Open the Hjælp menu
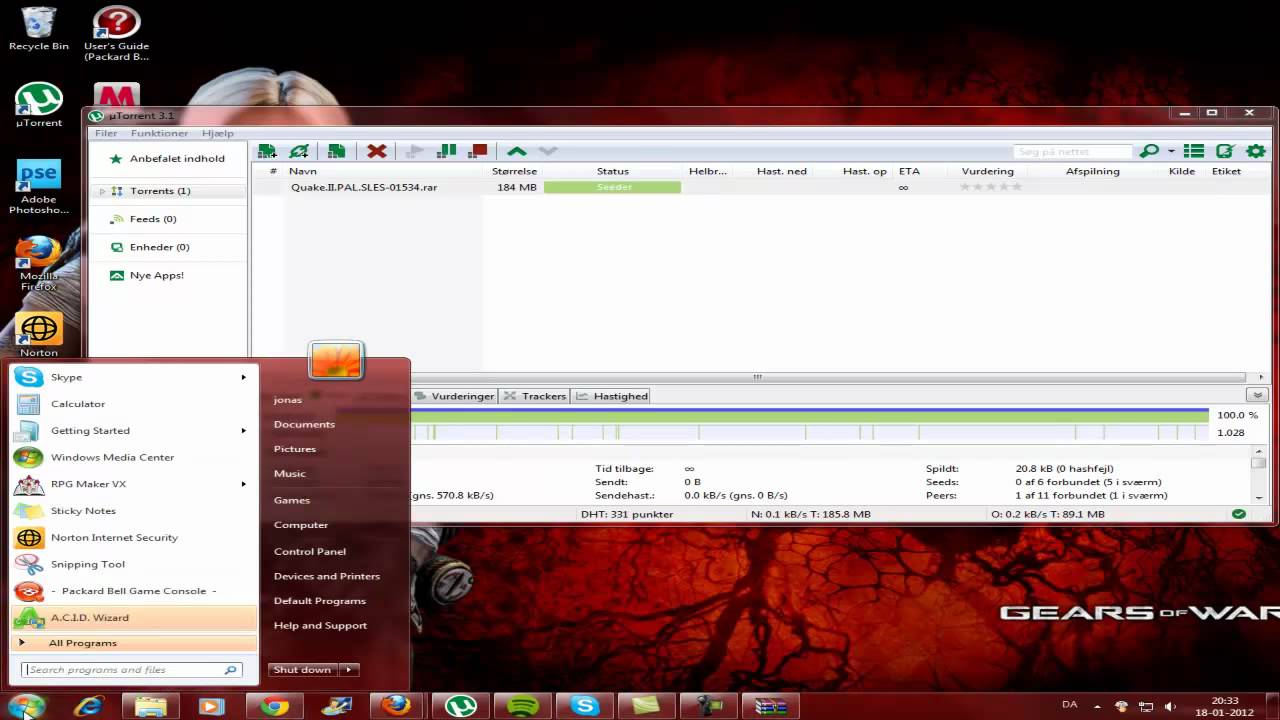 217,133
